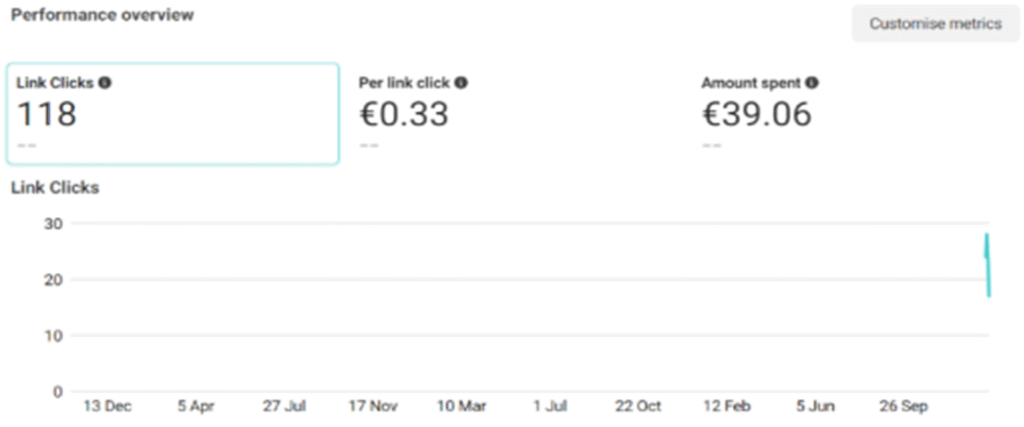Open info icon beside Link Clicks
This screenshot has width=1024, height=427.
point(105,83)
